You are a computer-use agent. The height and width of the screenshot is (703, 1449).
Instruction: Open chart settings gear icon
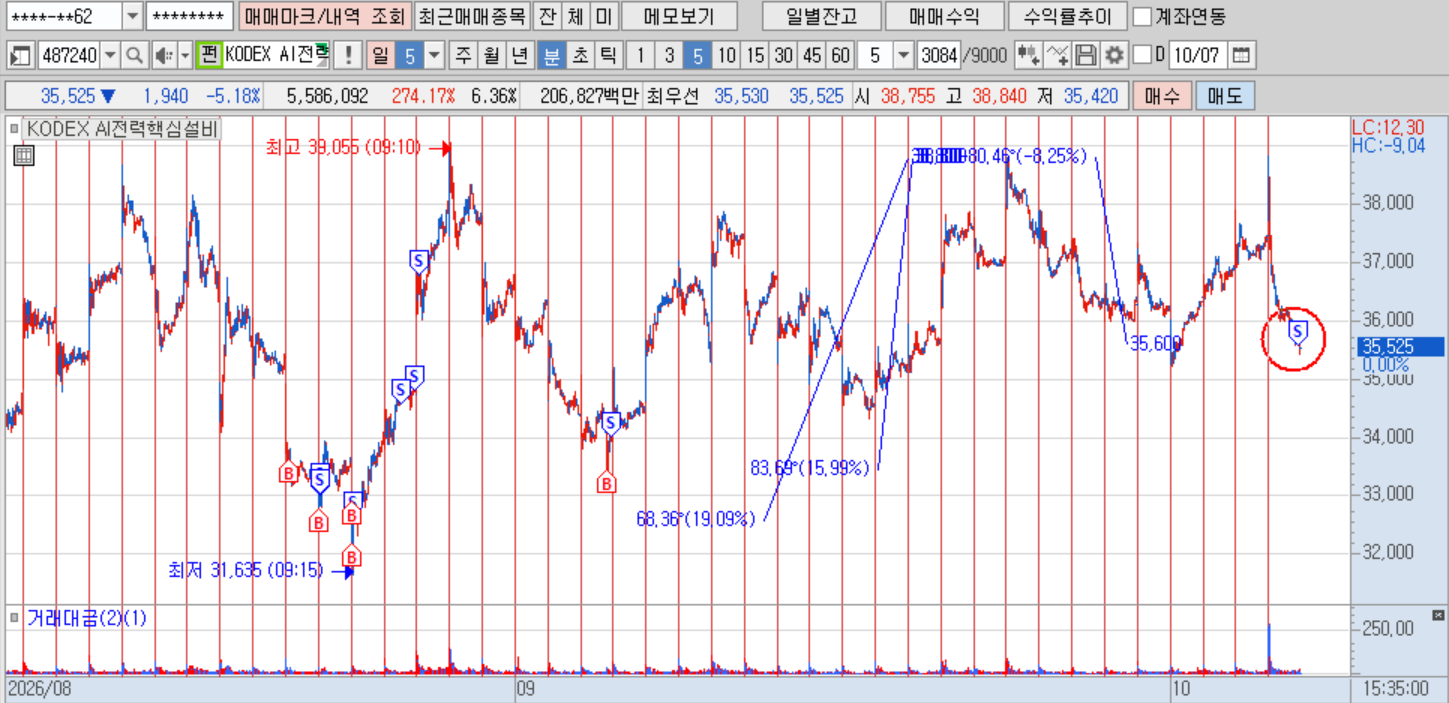1114,55
